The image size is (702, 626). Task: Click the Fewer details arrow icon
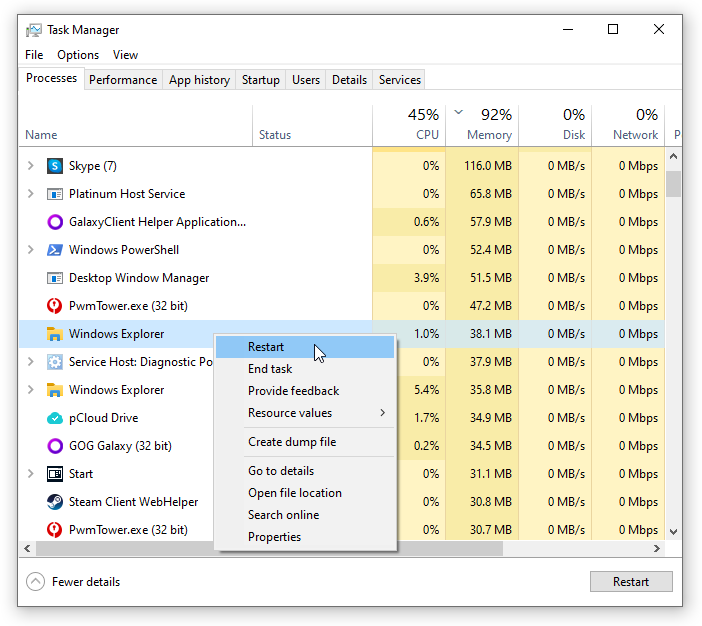pos(35,582)
